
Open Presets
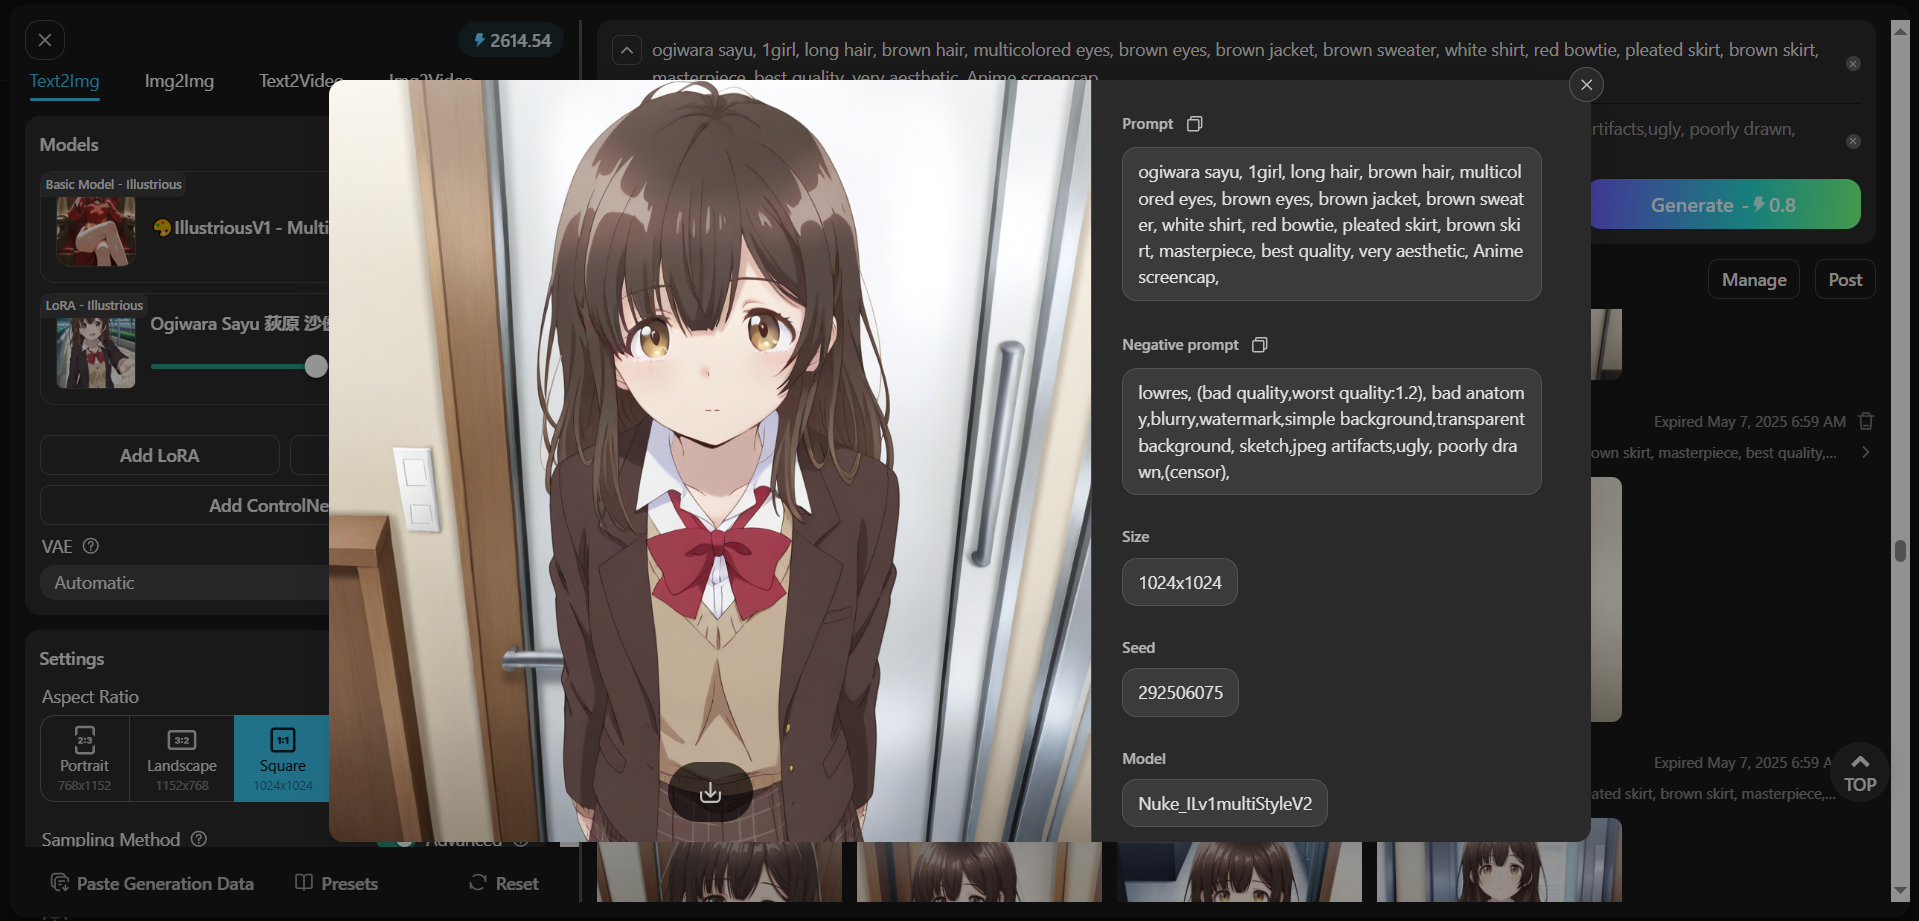(336, 884)
